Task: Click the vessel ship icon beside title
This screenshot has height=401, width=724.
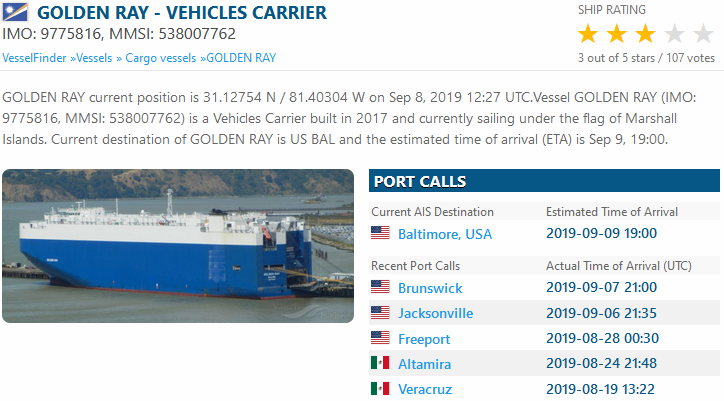Action: click(17, 14)
